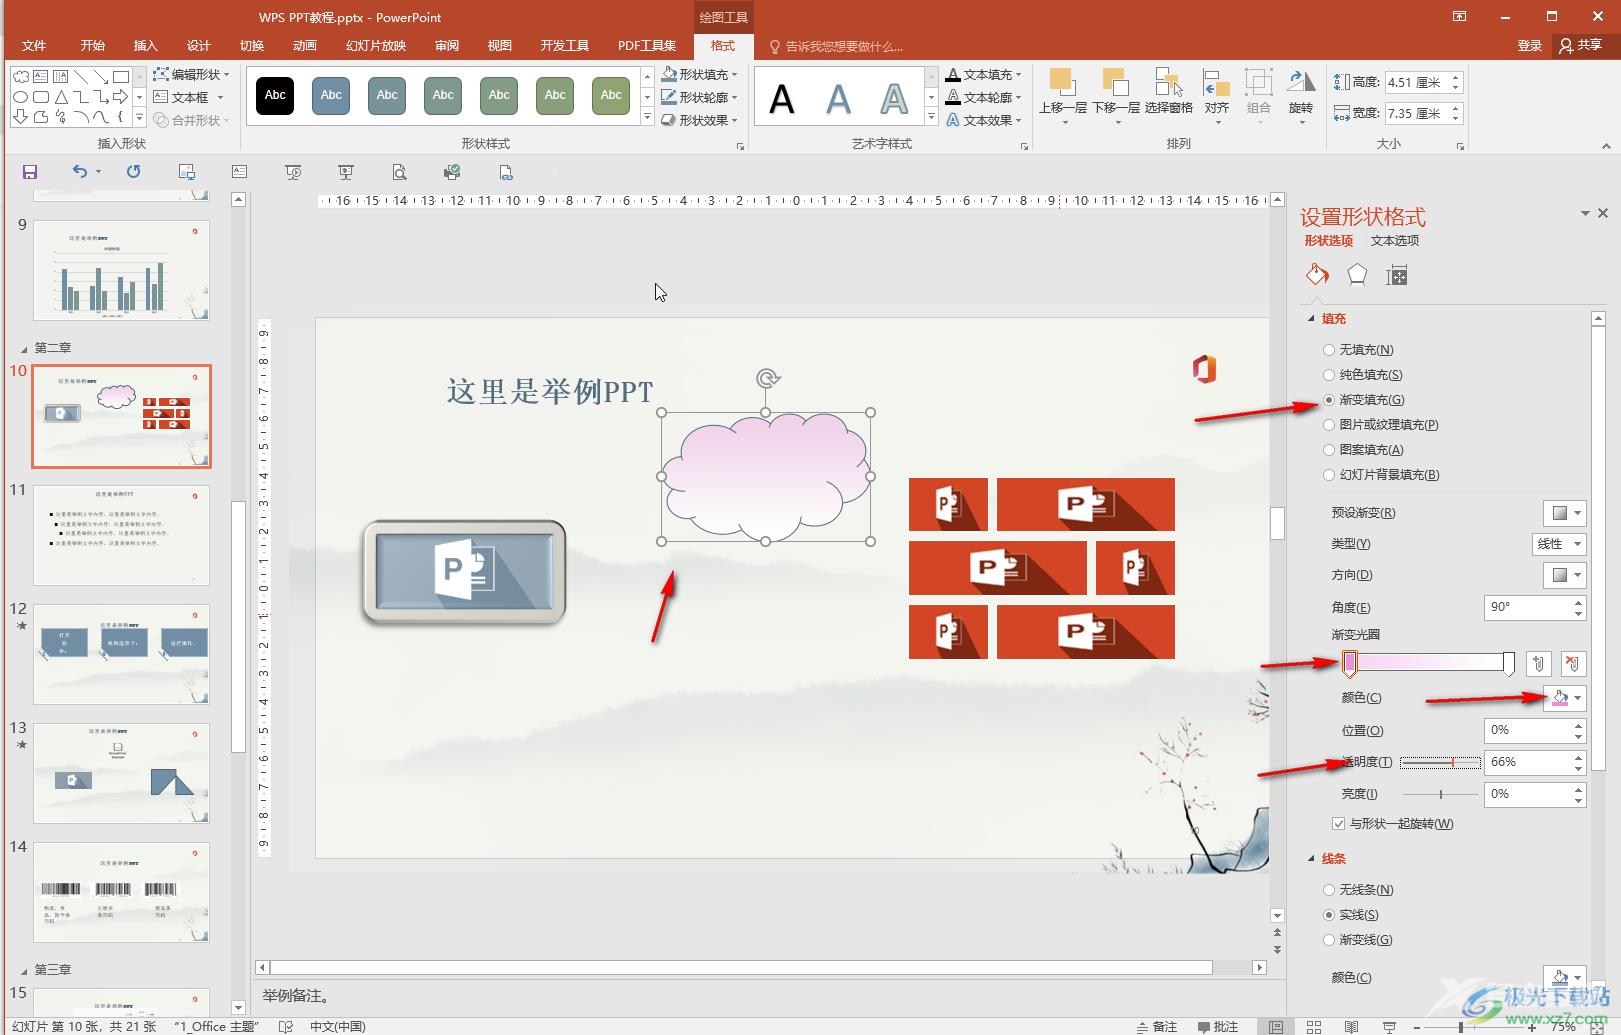
Task: Click the Text Fill (文本填充) icon
Action: pyautogui.click(x=953, y=74)
